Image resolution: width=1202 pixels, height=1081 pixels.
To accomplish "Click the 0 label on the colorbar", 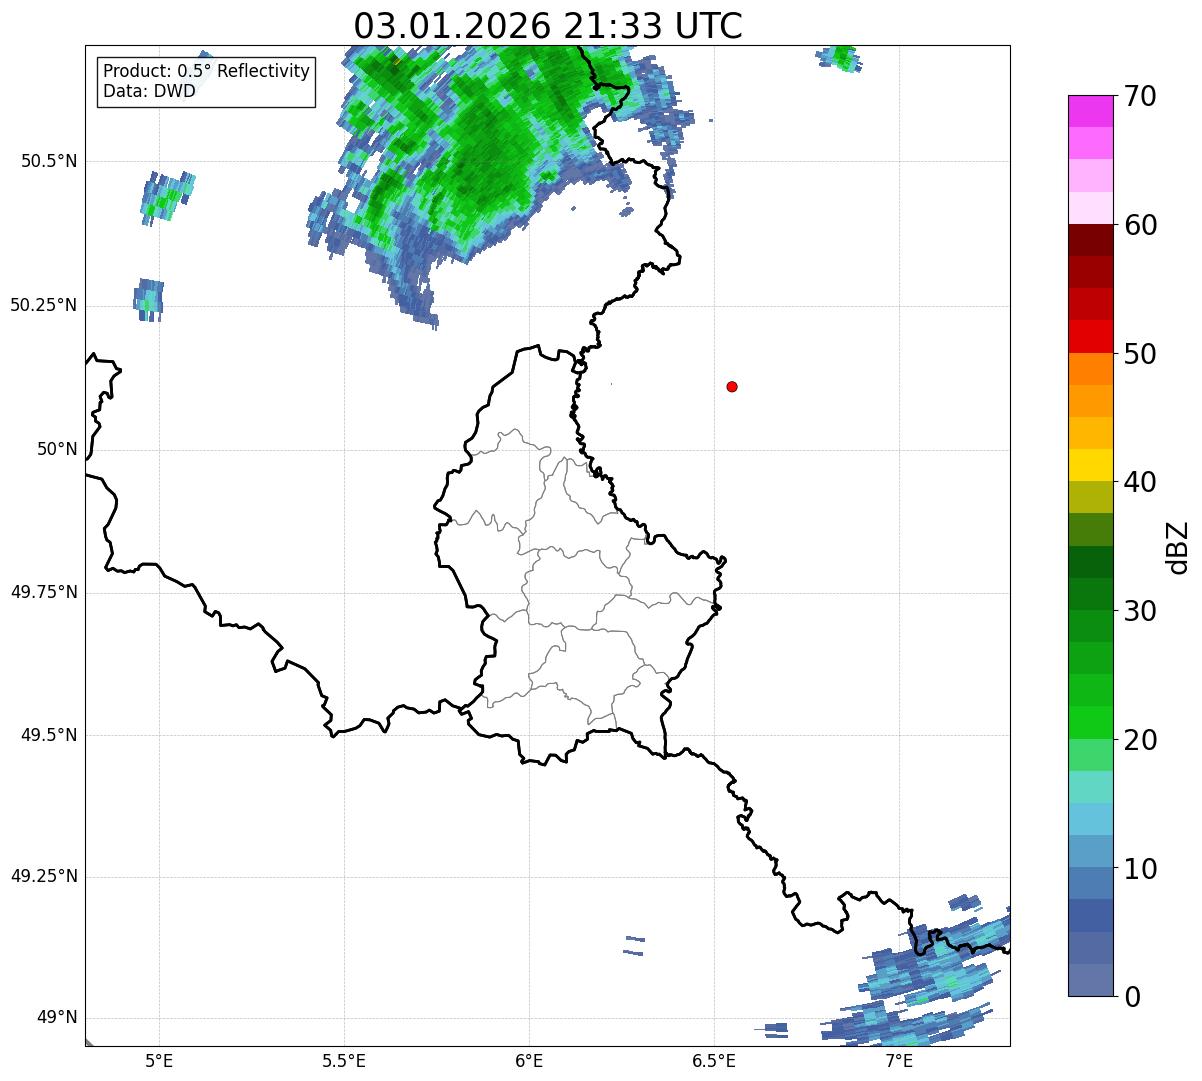I will tap(1131, 997).
